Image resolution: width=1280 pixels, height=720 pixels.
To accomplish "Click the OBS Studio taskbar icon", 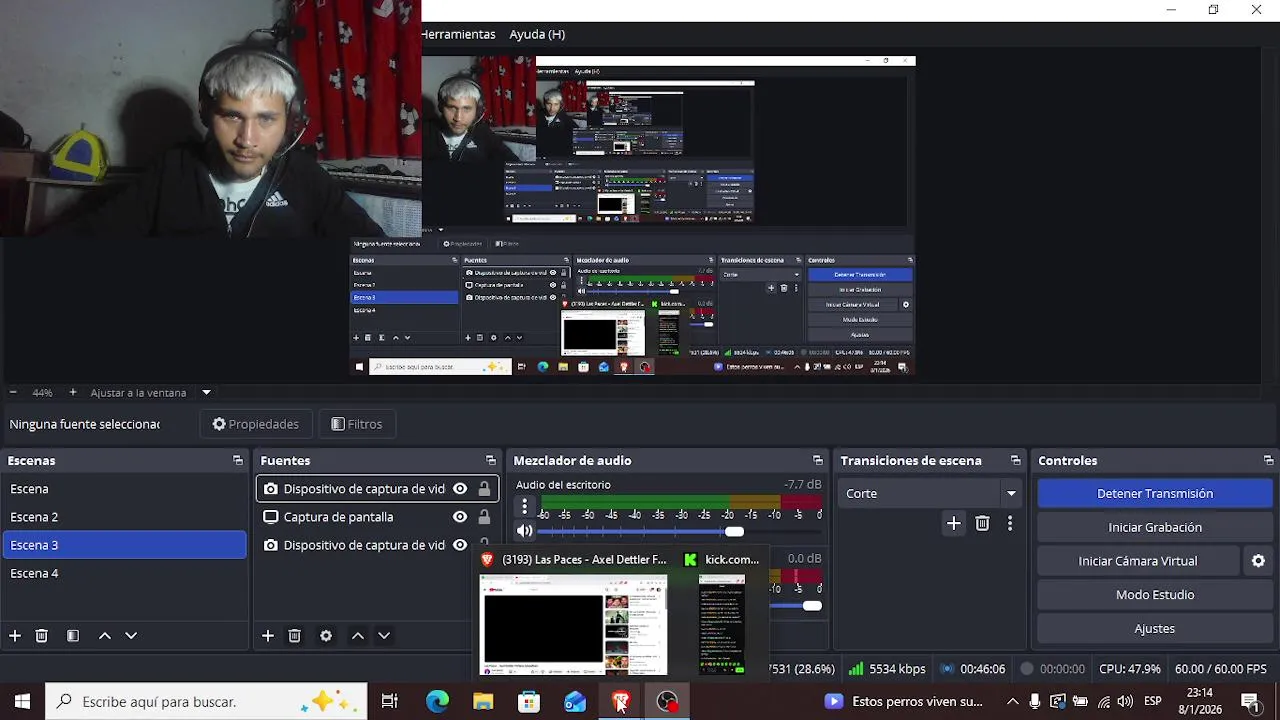I will (x=667, y=702).
